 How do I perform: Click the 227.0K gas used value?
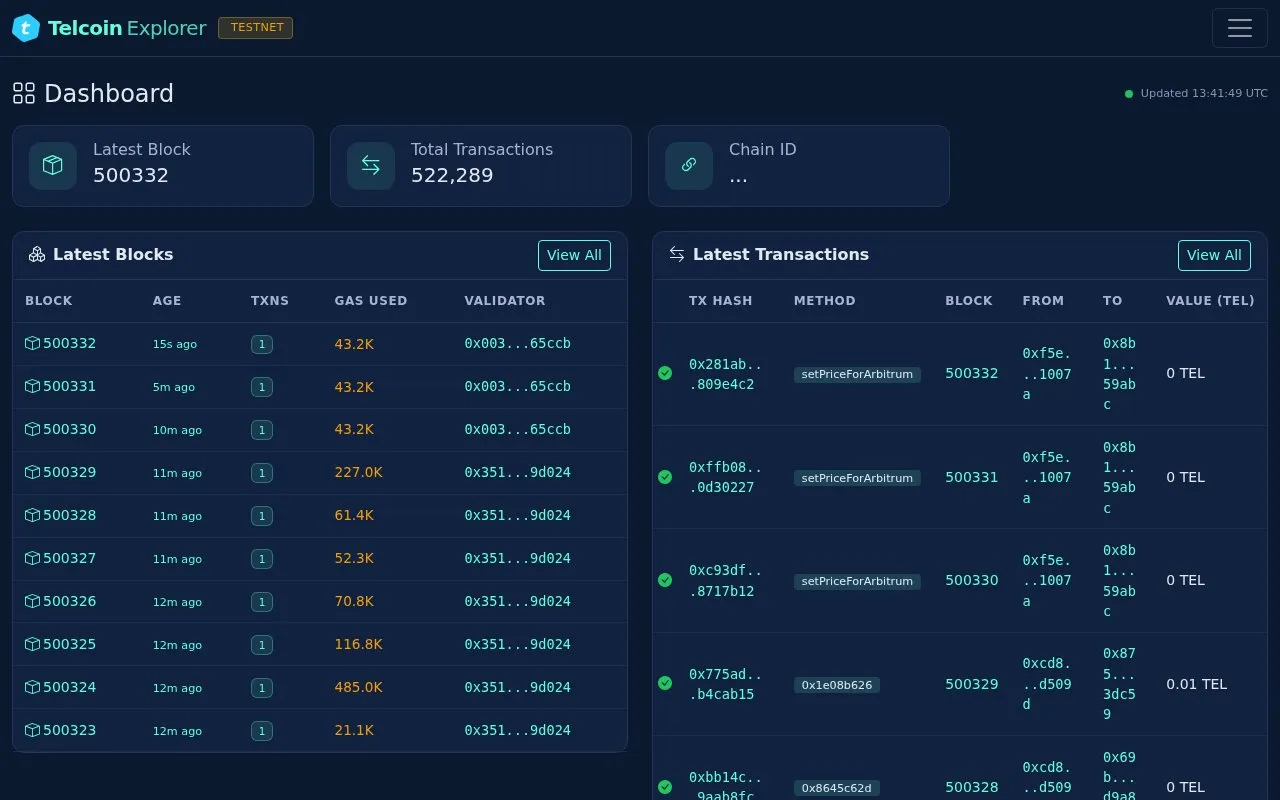[358, 473]
